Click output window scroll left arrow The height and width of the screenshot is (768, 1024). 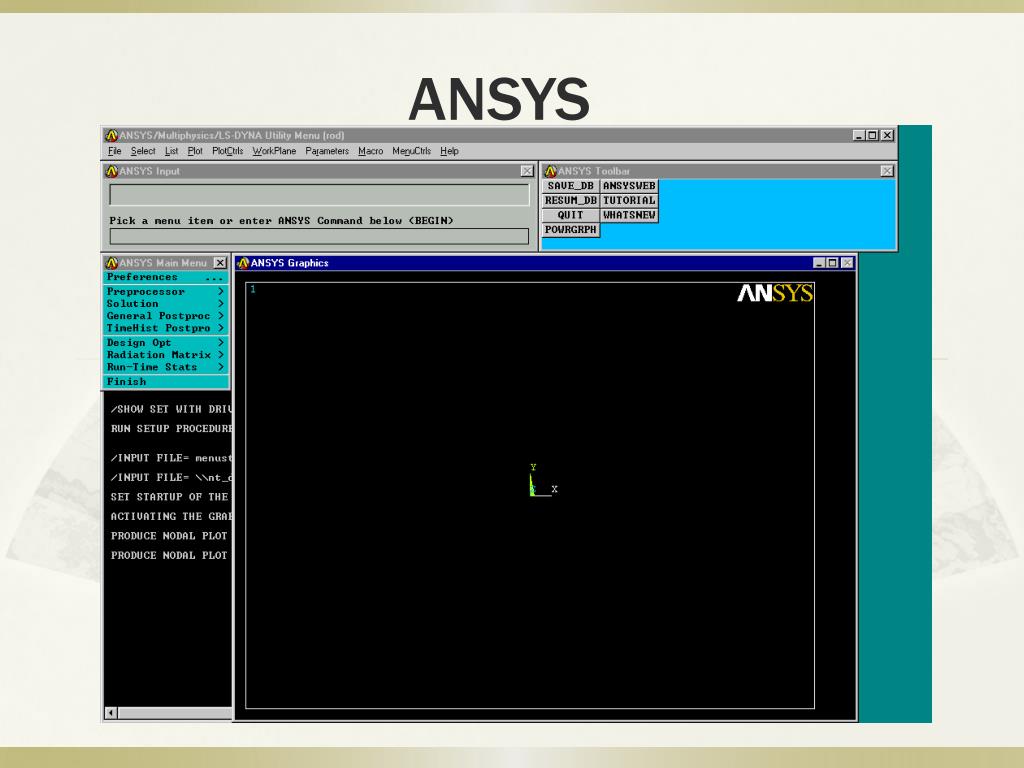pos(111,712)
